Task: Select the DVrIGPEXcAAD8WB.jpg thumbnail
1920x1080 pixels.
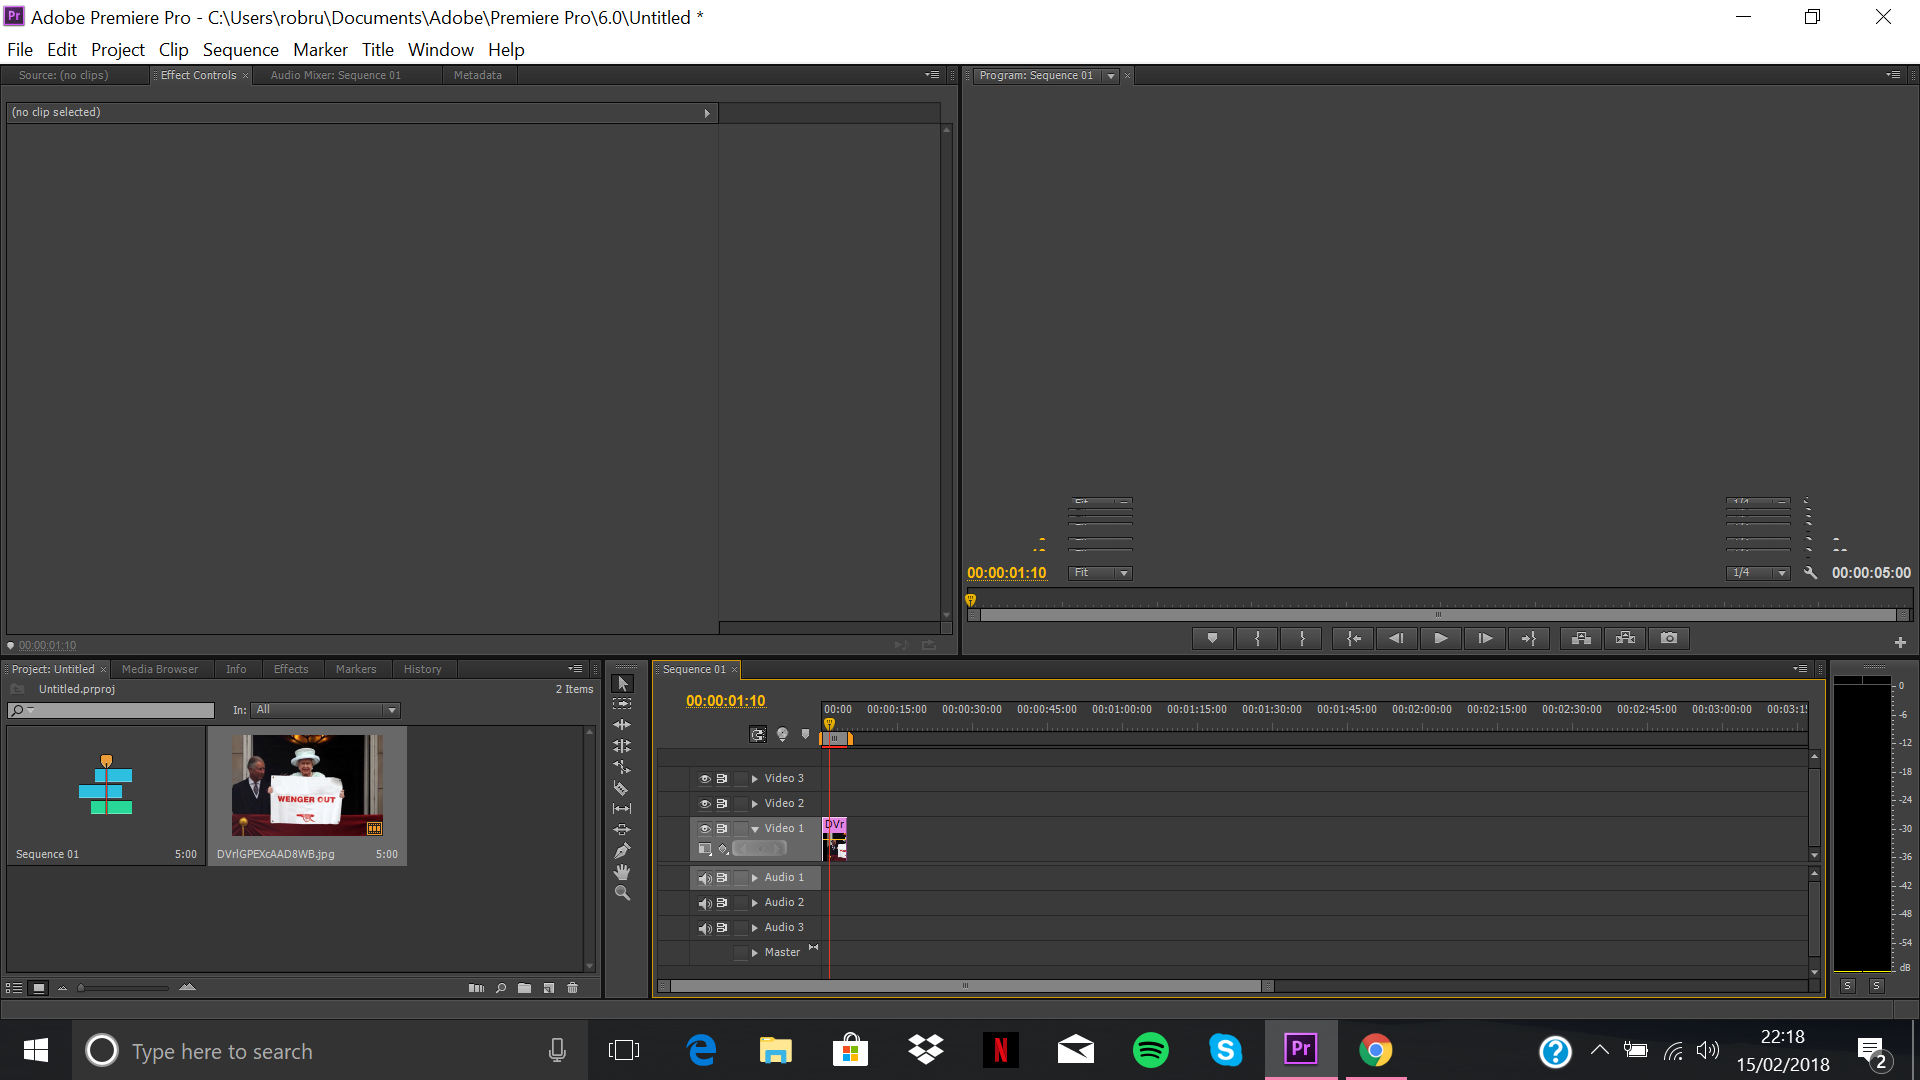Action: [x=307, y=786]
